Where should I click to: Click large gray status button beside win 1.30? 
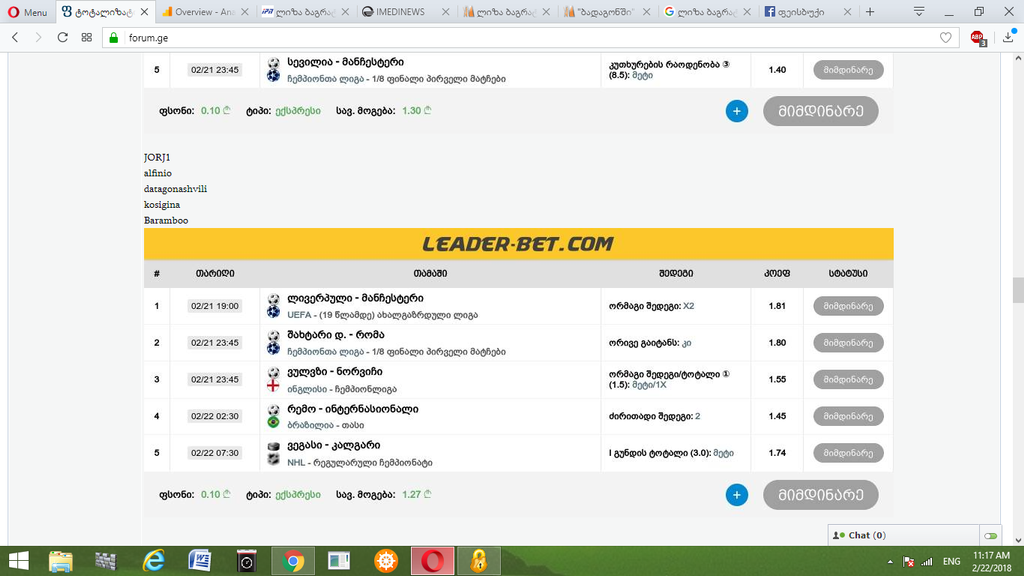click(820, 111)
